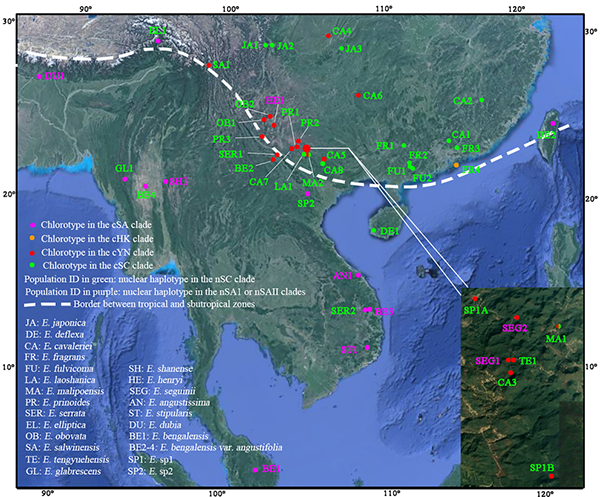This screenshot has width=600, height=497.
Task: Click the SER2 label near Vietnam's coast
Action: point(343,311)
